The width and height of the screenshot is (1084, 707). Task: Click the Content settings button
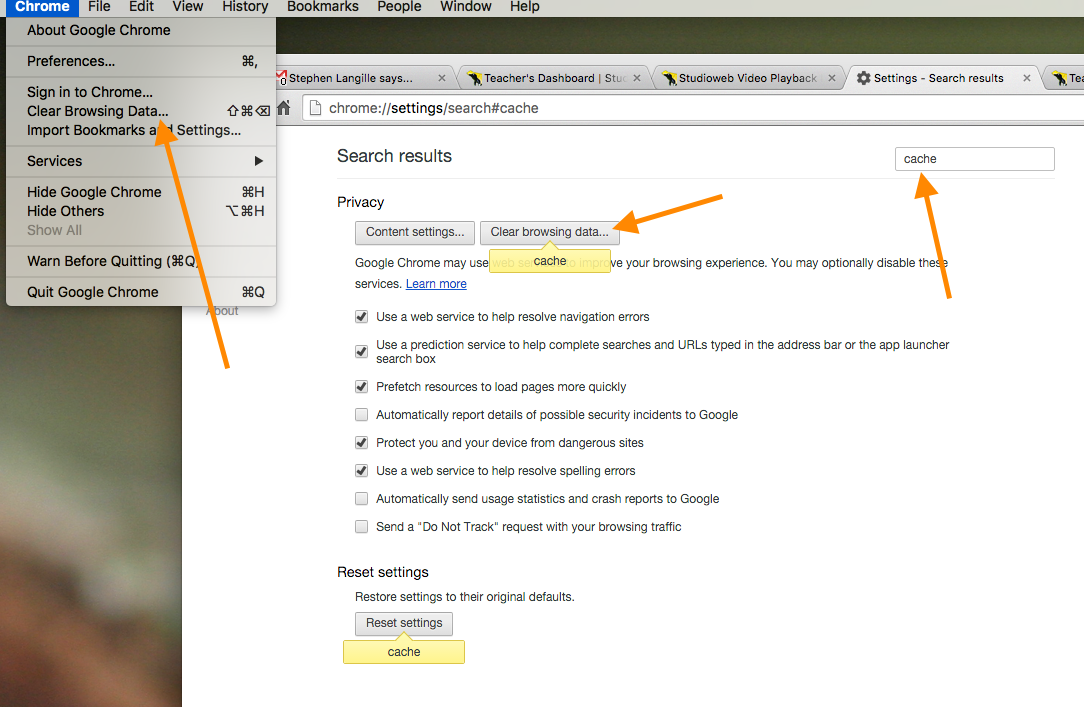415,232
